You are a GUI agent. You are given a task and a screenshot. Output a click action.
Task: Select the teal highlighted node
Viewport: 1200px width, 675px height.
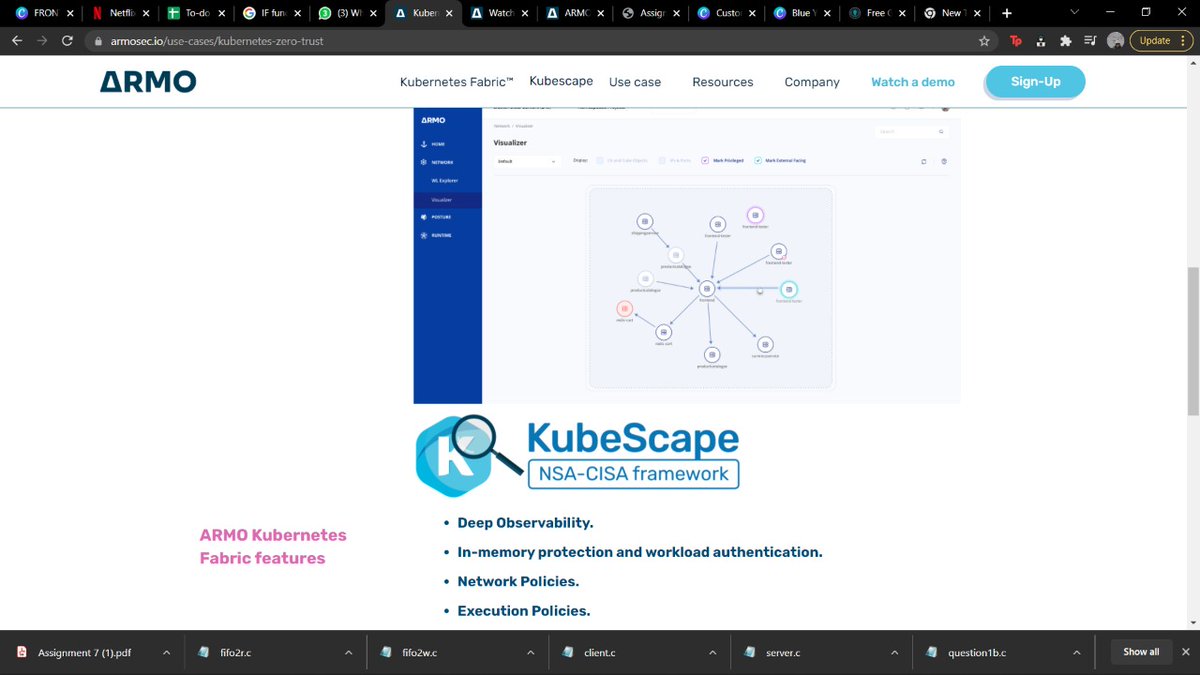788,289
